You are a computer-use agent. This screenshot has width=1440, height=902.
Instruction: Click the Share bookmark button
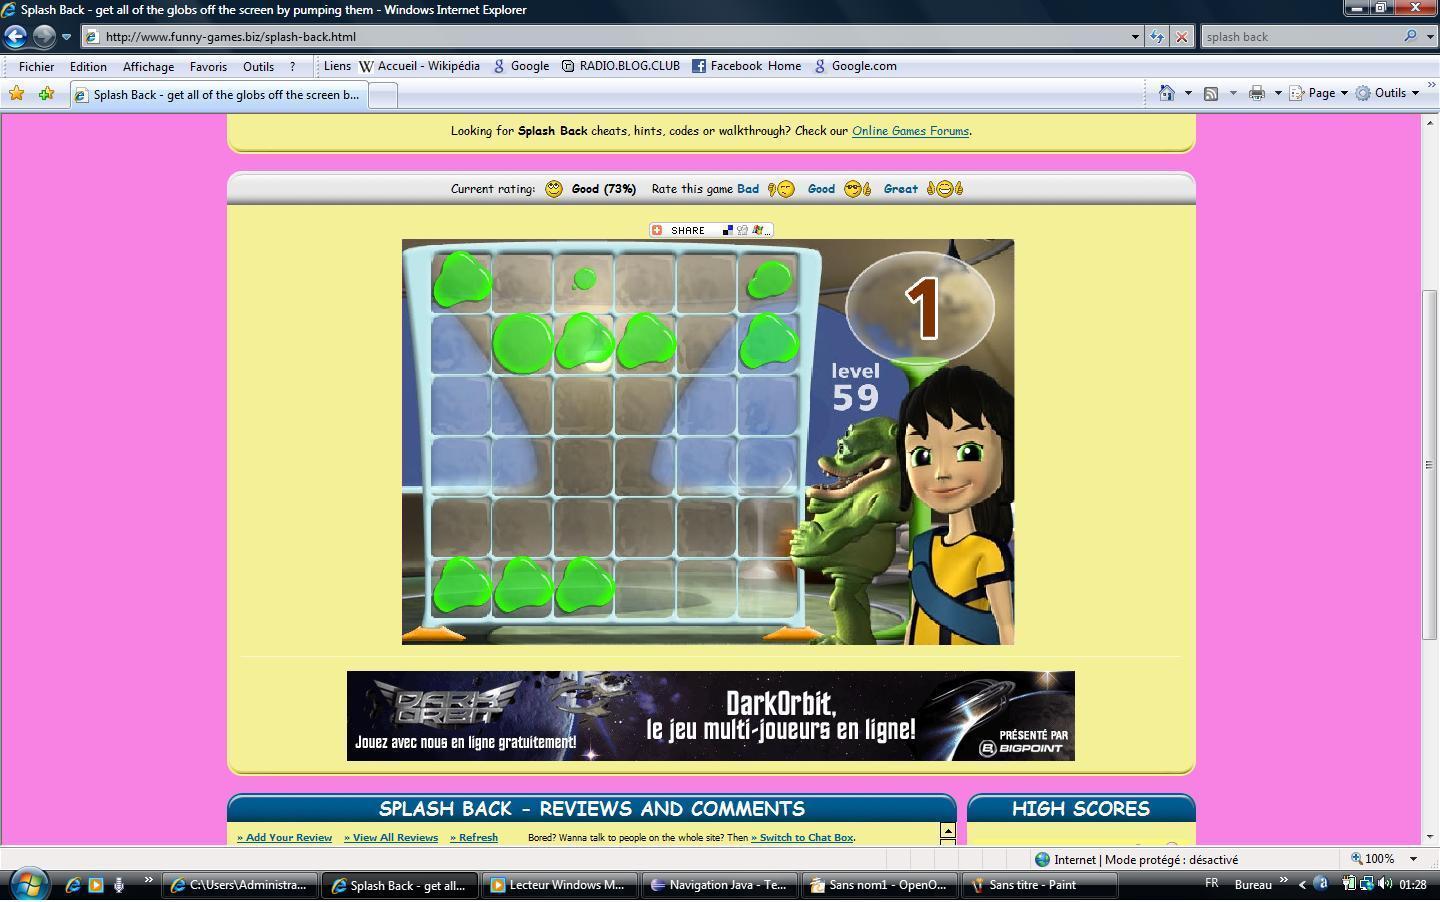coord(710,230)
